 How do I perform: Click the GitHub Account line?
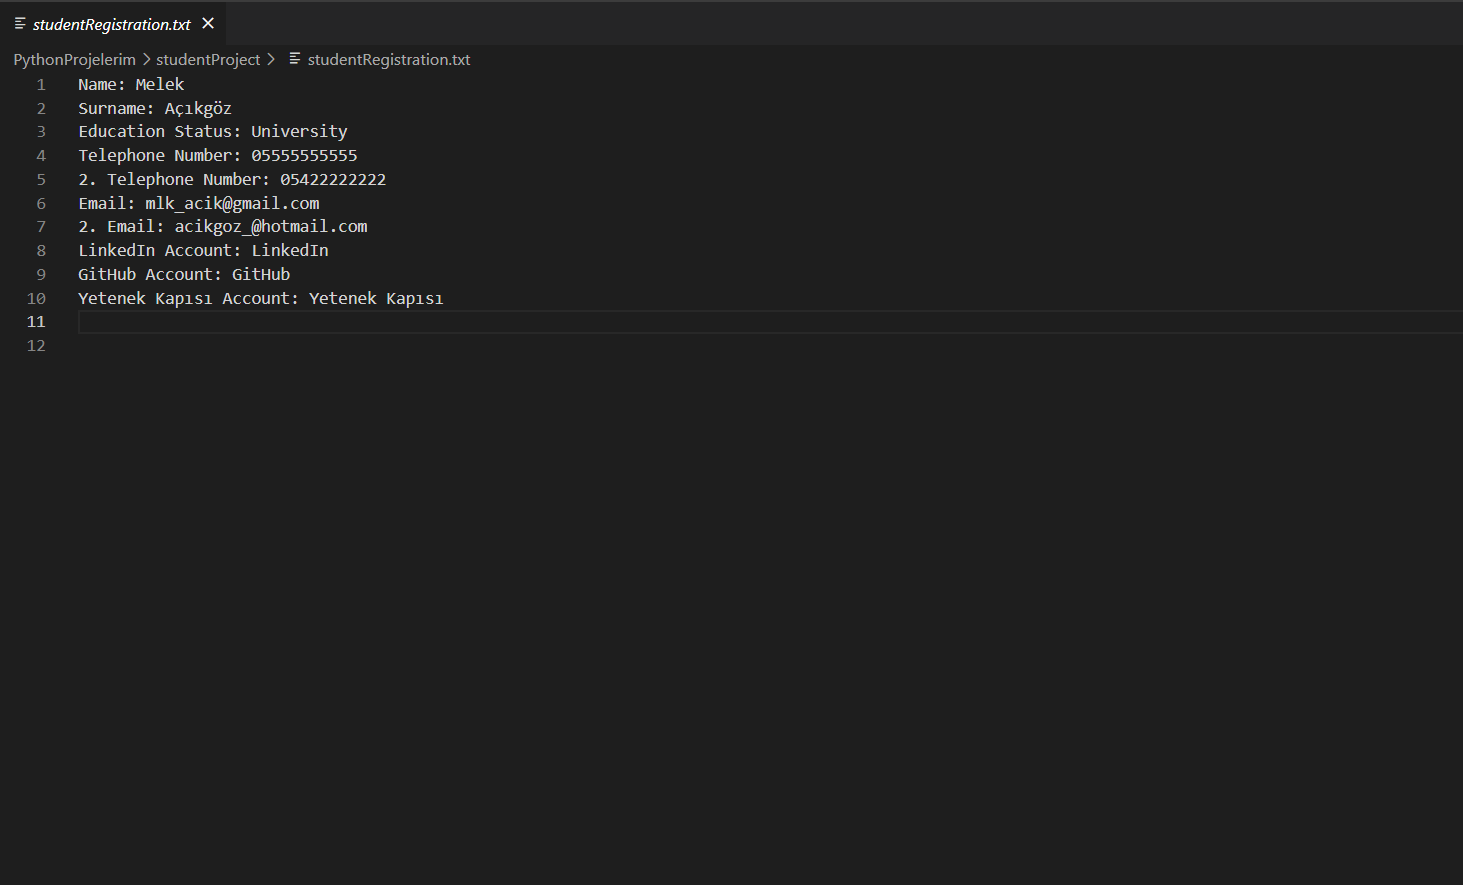tap(183, 274)
